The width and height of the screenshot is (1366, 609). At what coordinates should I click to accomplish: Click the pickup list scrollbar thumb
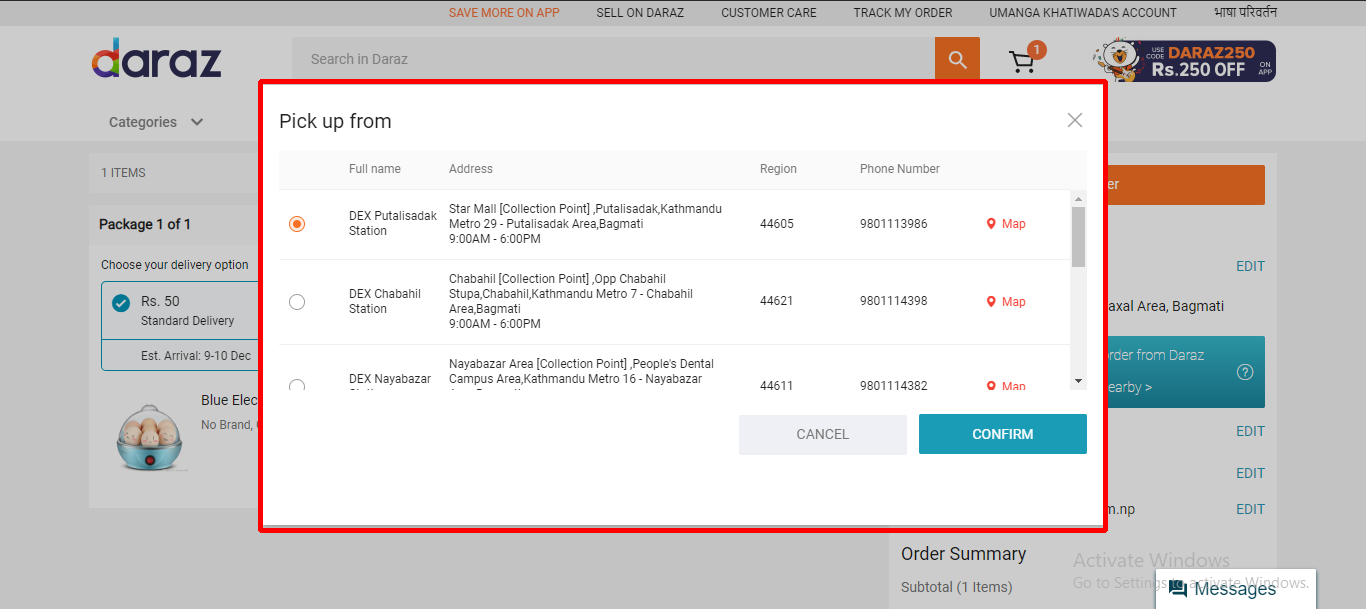tap(1078, 237)
